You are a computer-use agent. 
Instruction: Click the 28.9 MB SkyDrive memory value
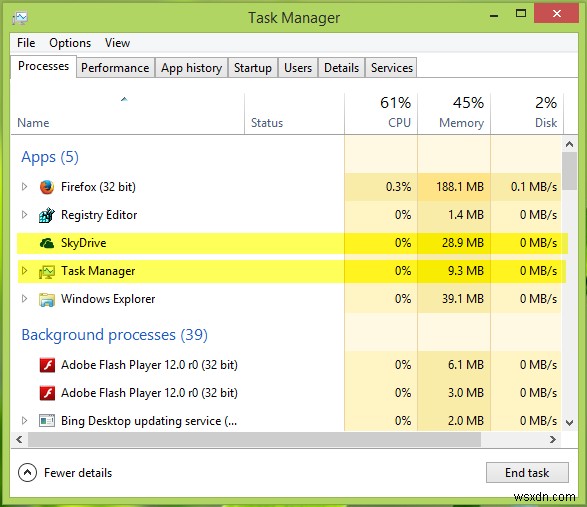point(463,243)
